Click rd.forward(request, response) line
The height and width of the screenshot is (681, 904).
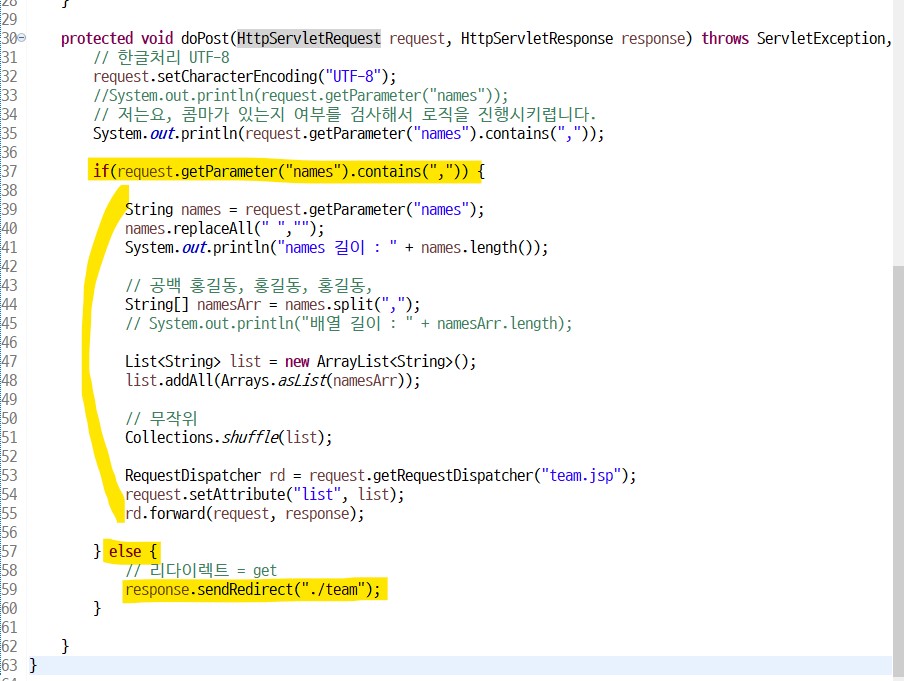pos(244,514)
